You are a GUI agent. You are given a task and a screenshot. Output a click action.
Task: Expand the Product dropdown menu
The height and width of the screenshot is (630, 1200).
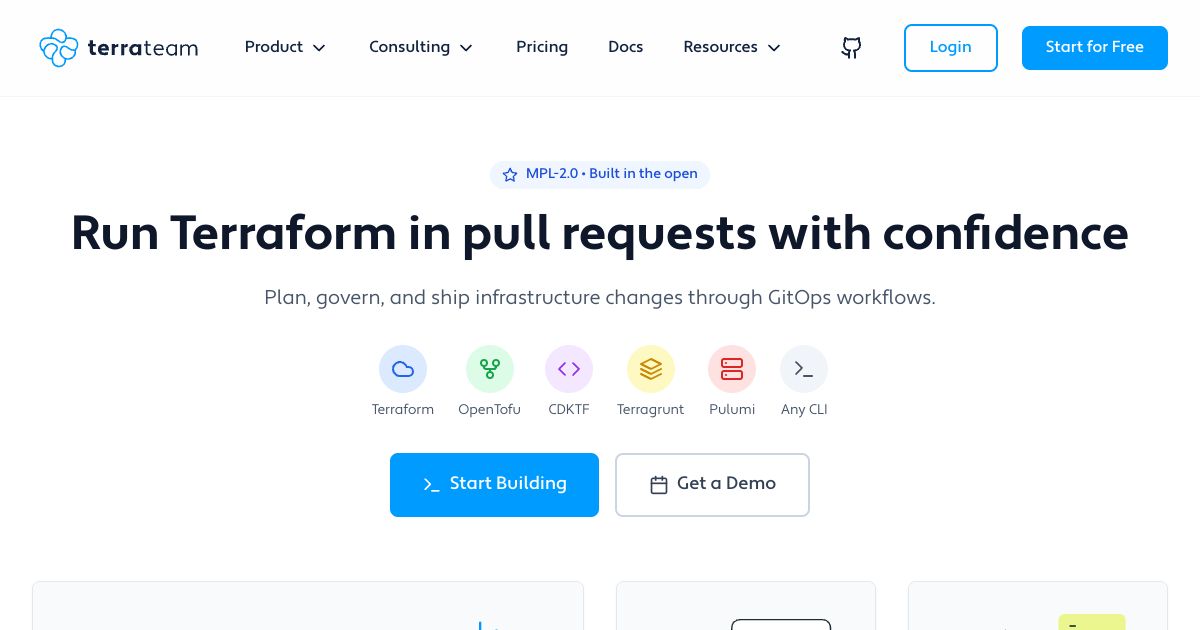click(x=285, y=47)
